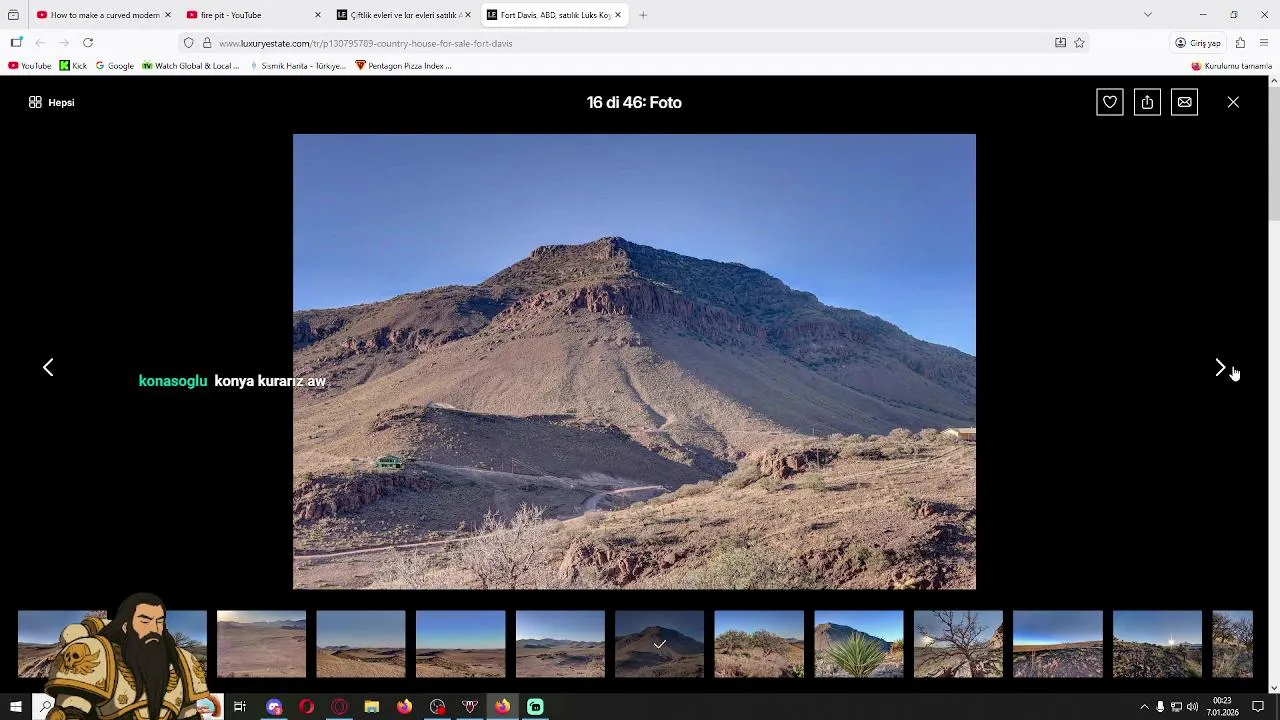Image resolution: width=1280 pixels, height=720 pixels.
Task: Open sidebar toggle icon left of back button
Action: [16, 43]
